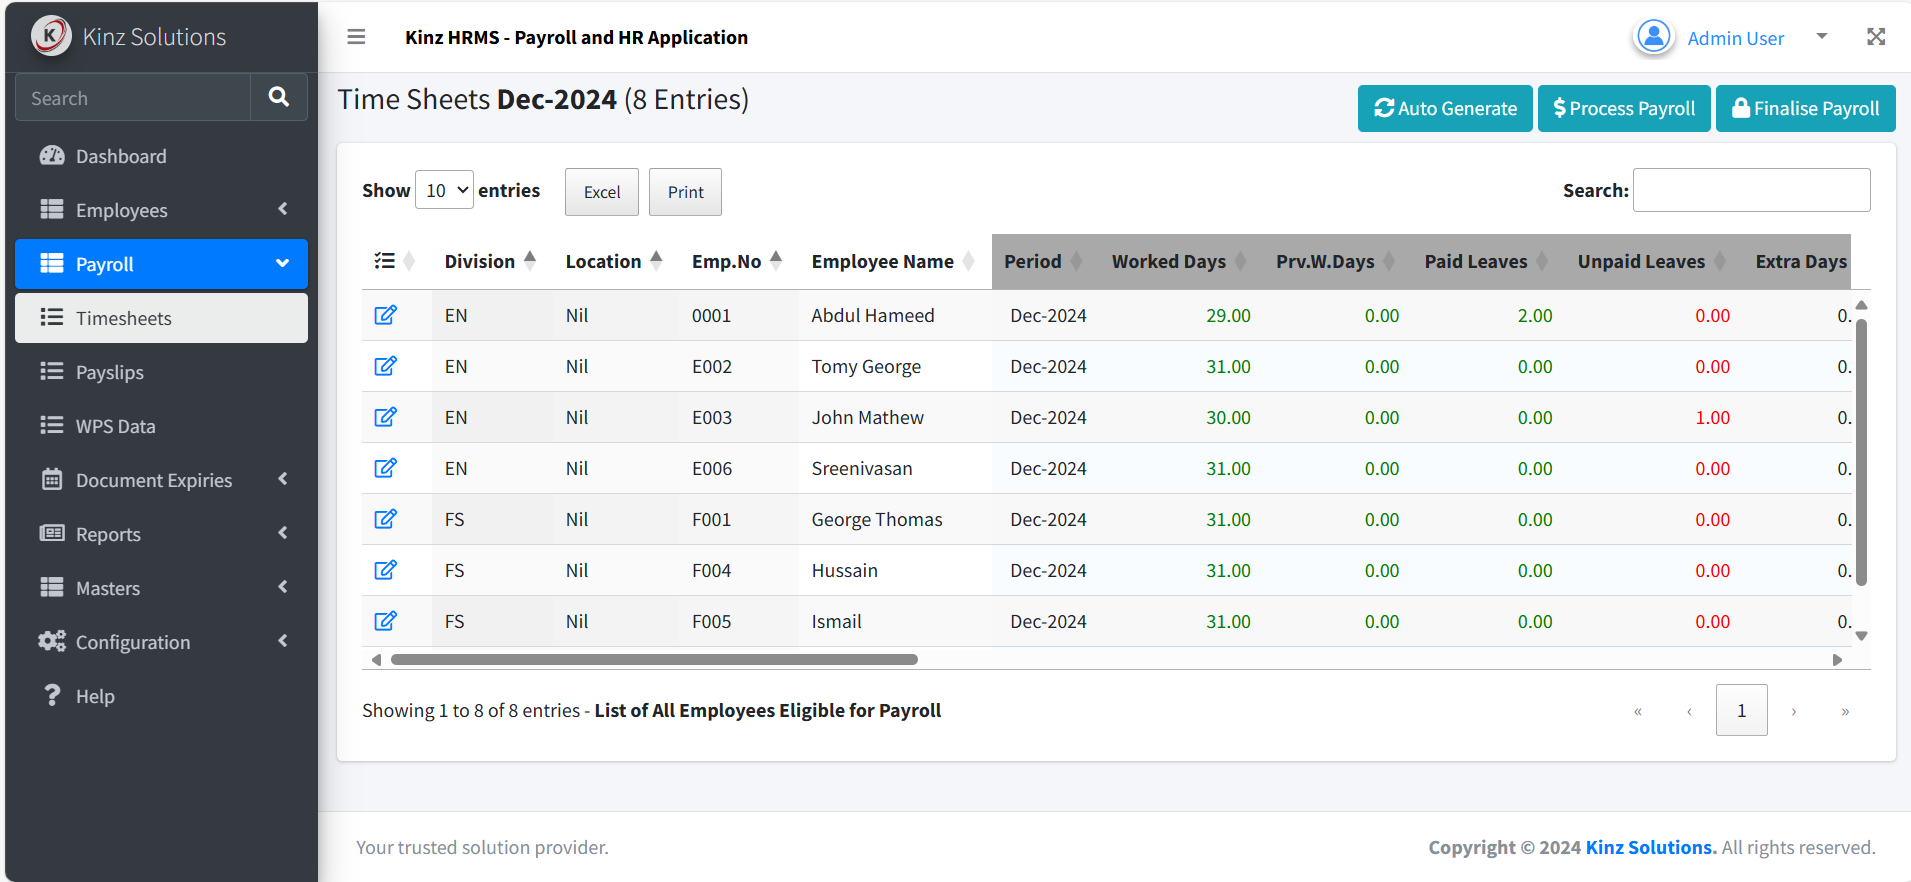Open the show entries count dropdown
1911x882 pixels.
click(x=444, y=190)
